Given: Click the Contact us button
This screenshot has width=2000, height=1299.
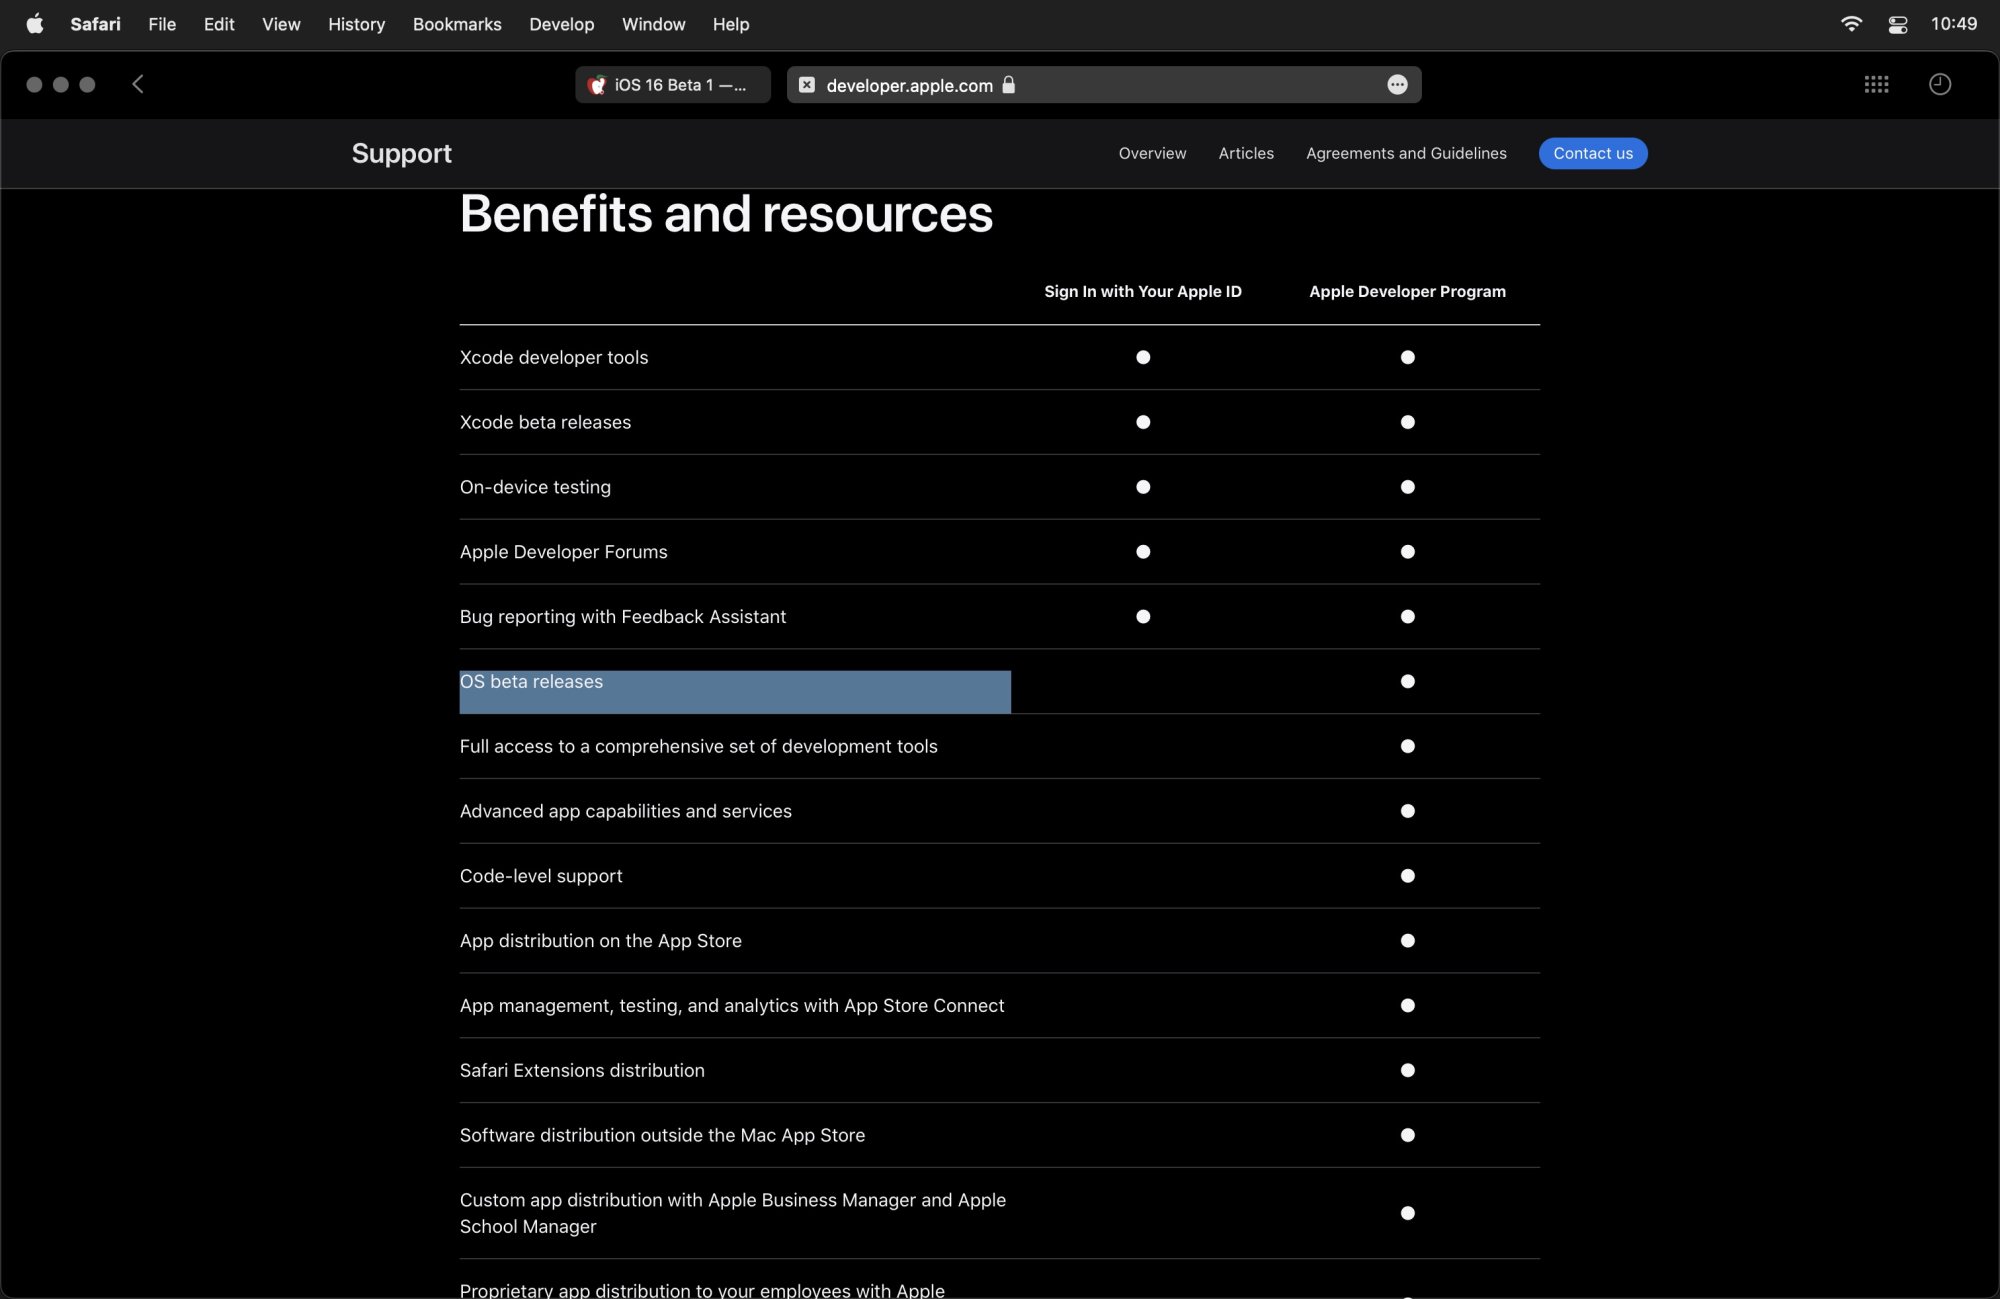Looking at the screenshot, I should [x=1592, y=153].
